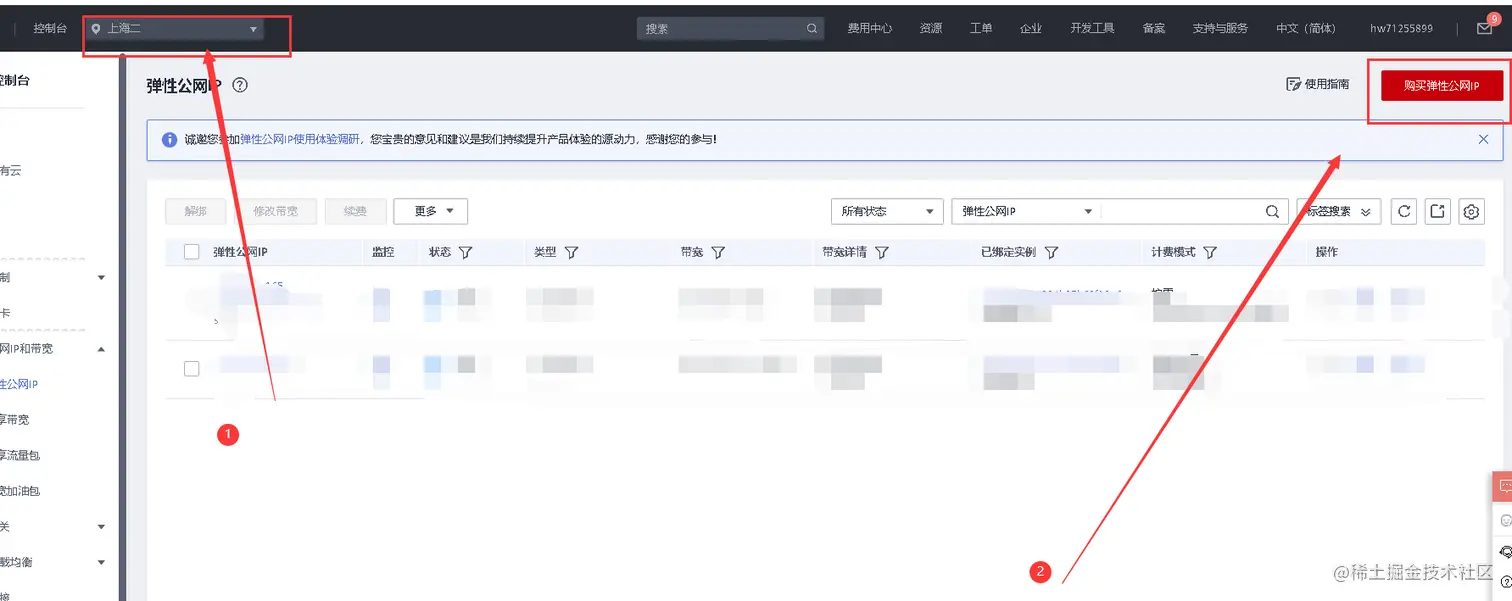Click 控制台 in the top bar

click(50, 29)
